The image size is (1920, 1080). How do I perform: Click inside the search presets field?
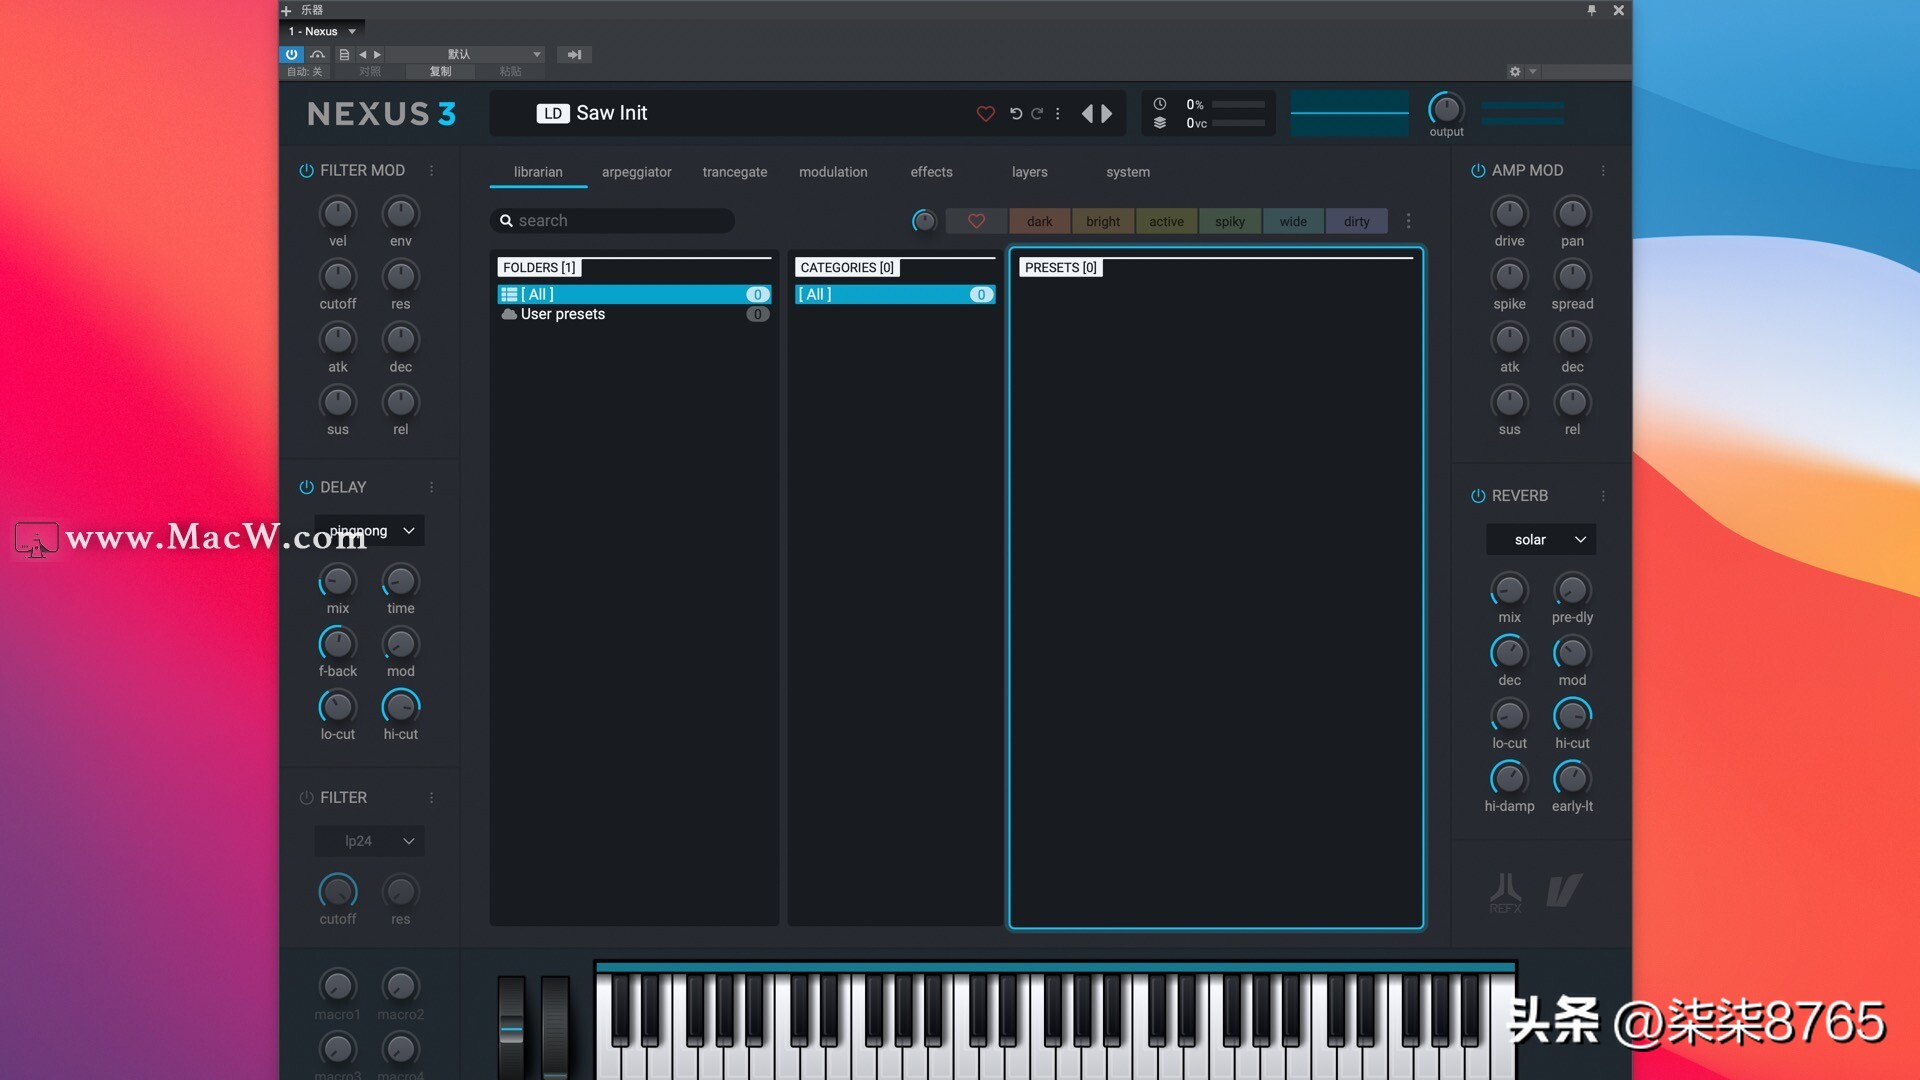pyautogui.click(x=613, y=220)
